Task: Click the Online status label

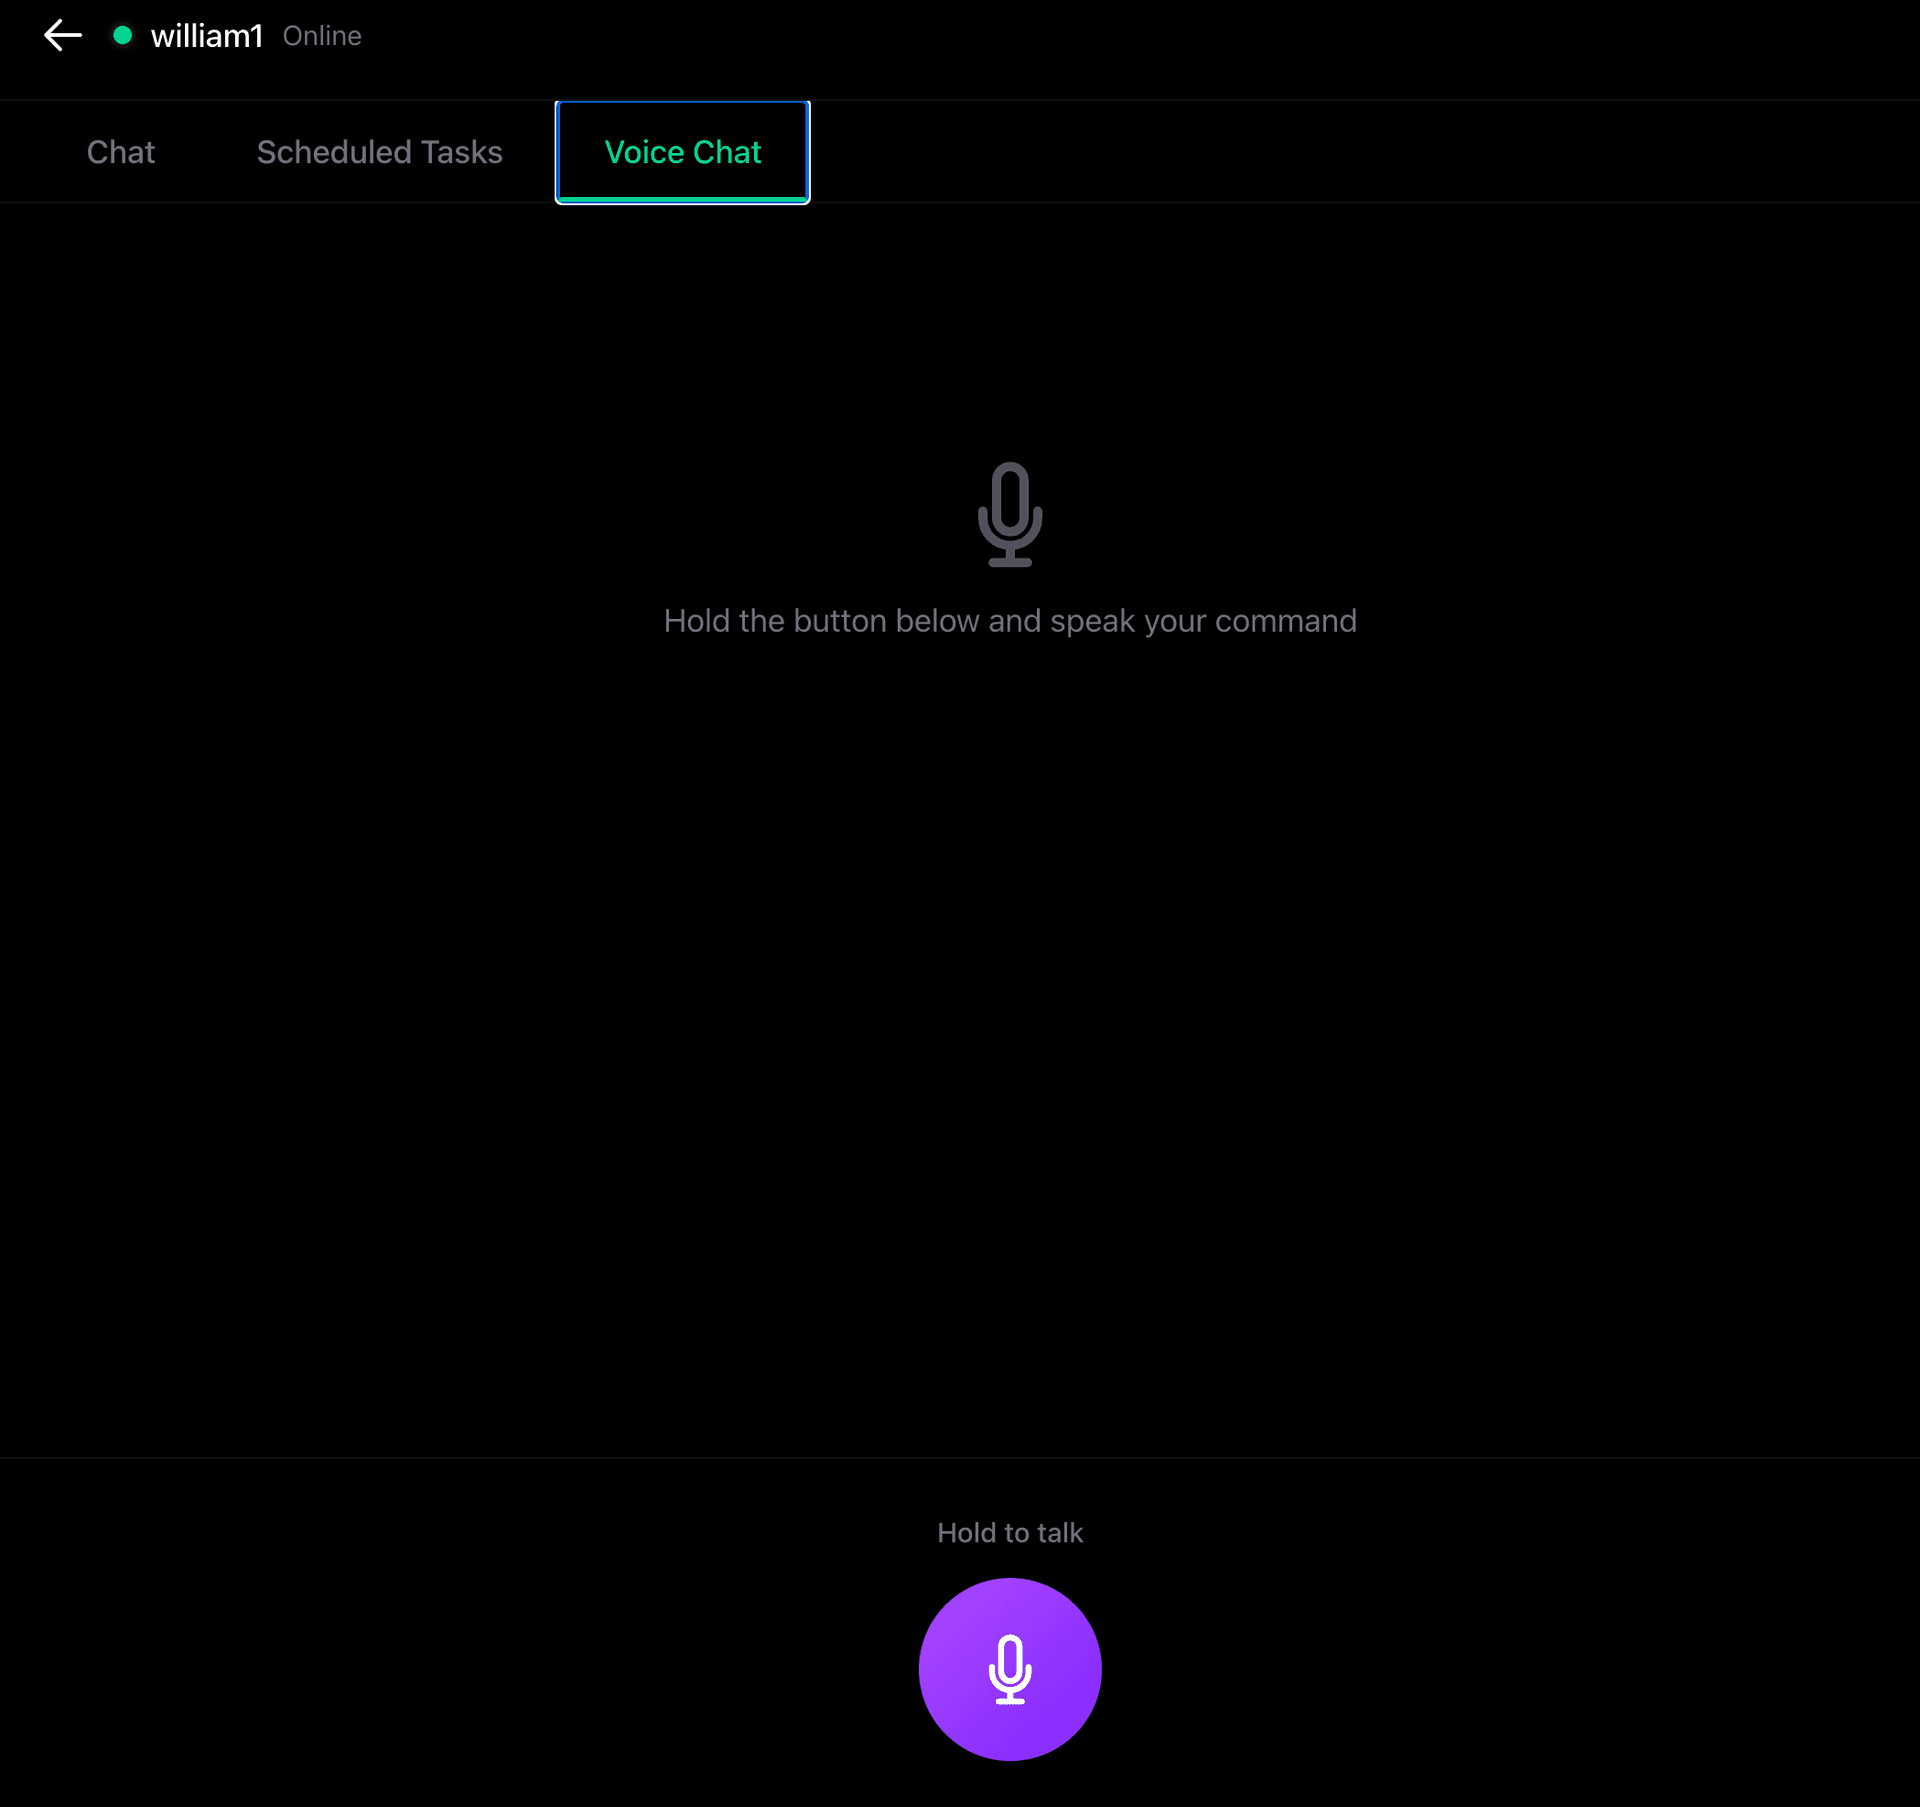Action: click(x=322, y=35)
